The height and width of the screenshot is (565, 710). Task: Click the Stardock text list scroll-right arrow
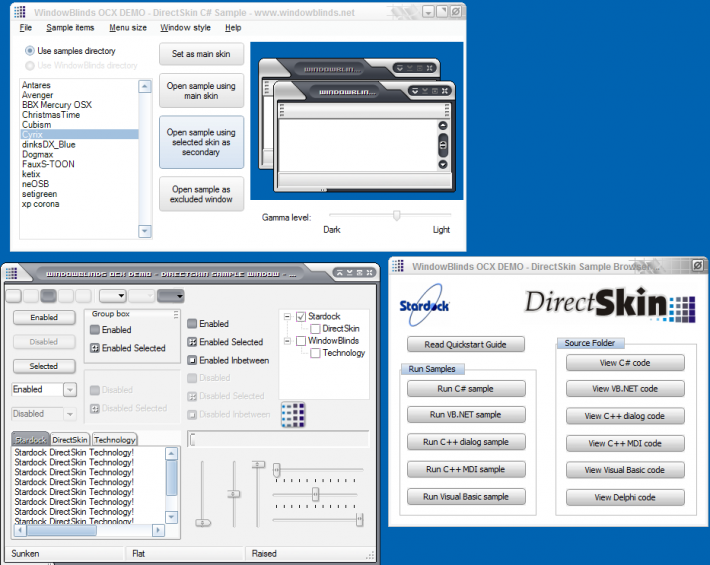click(158, 530)
